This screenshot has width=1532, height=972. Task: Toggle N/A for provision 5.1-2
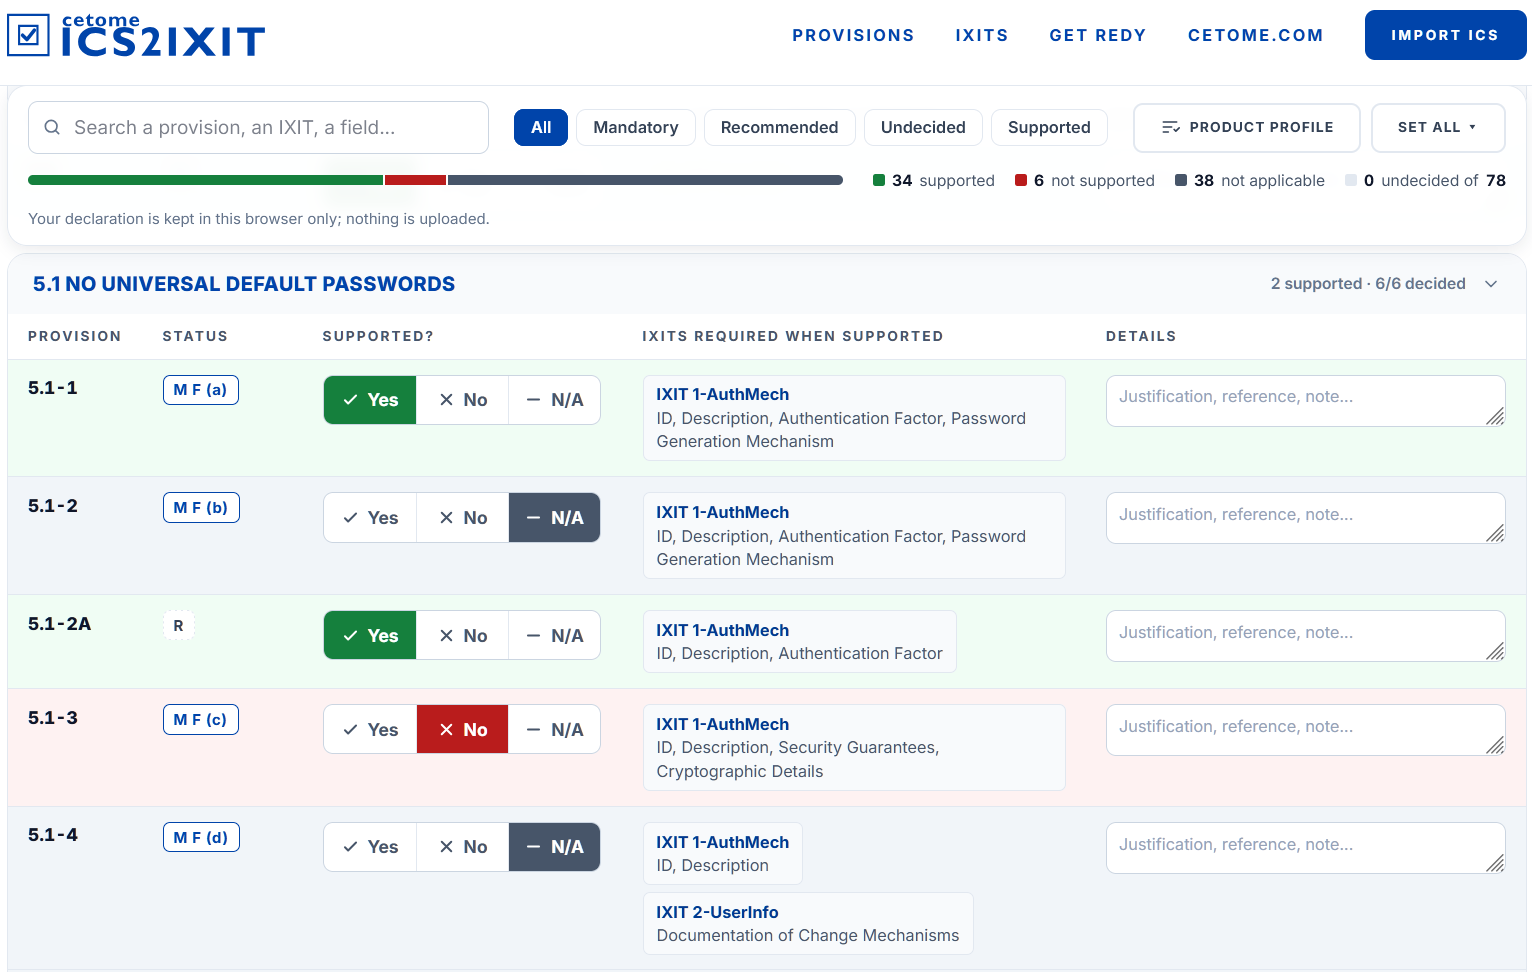pos(555,518)
